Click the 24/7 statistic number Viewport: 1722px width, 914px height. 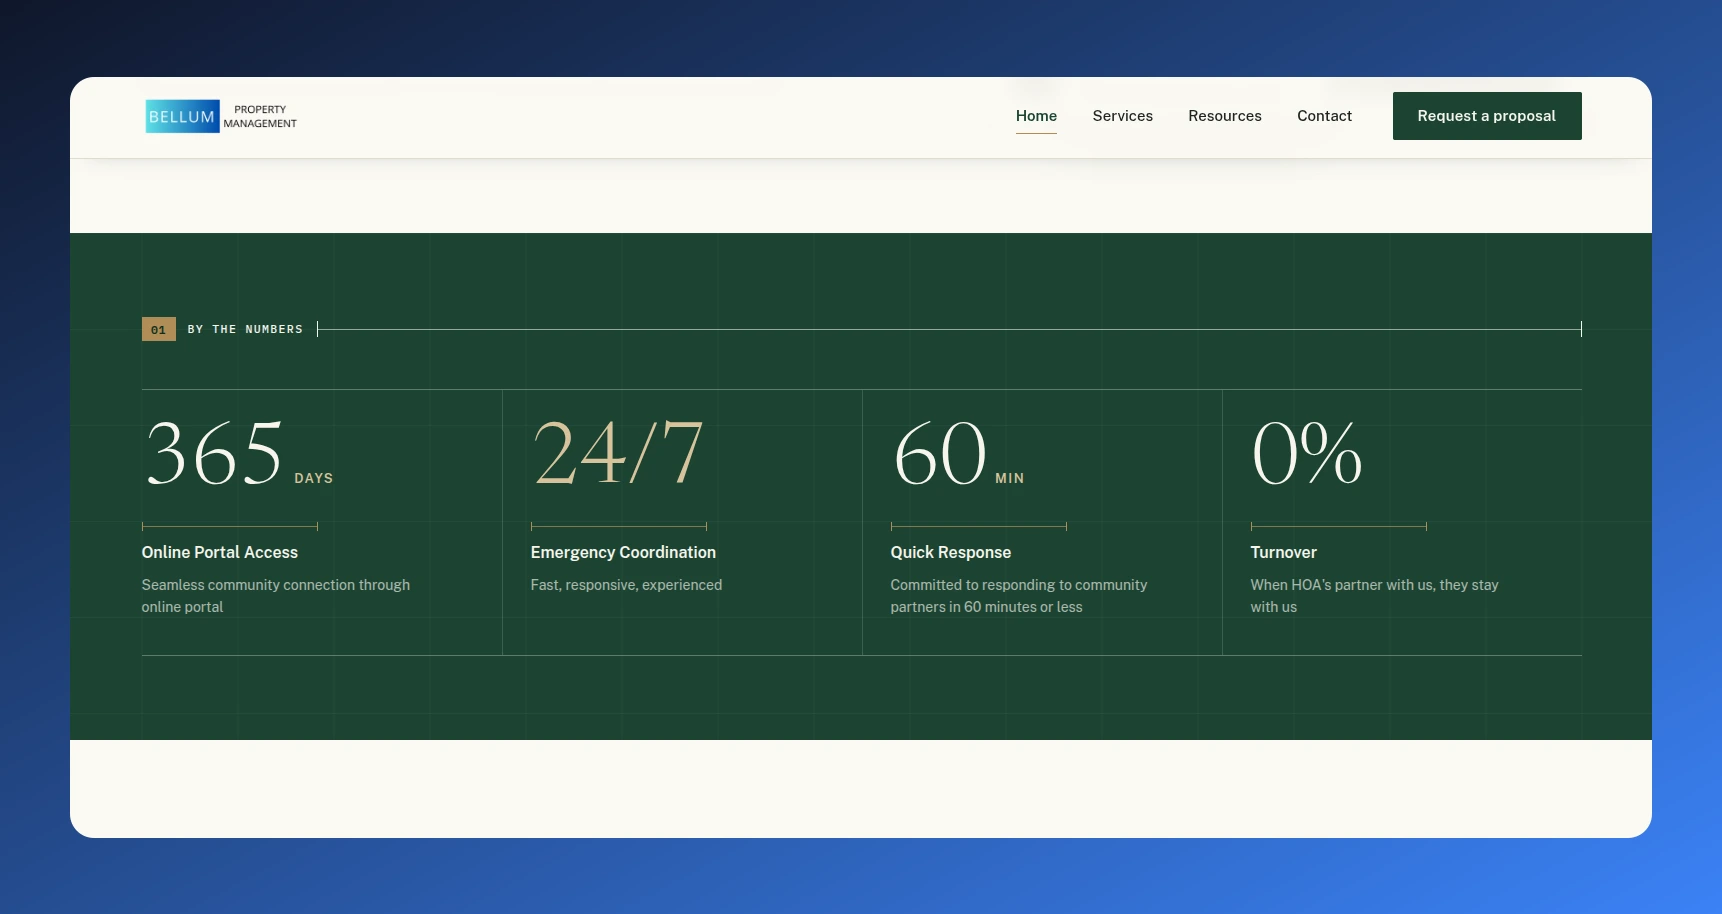coord(619,453)
